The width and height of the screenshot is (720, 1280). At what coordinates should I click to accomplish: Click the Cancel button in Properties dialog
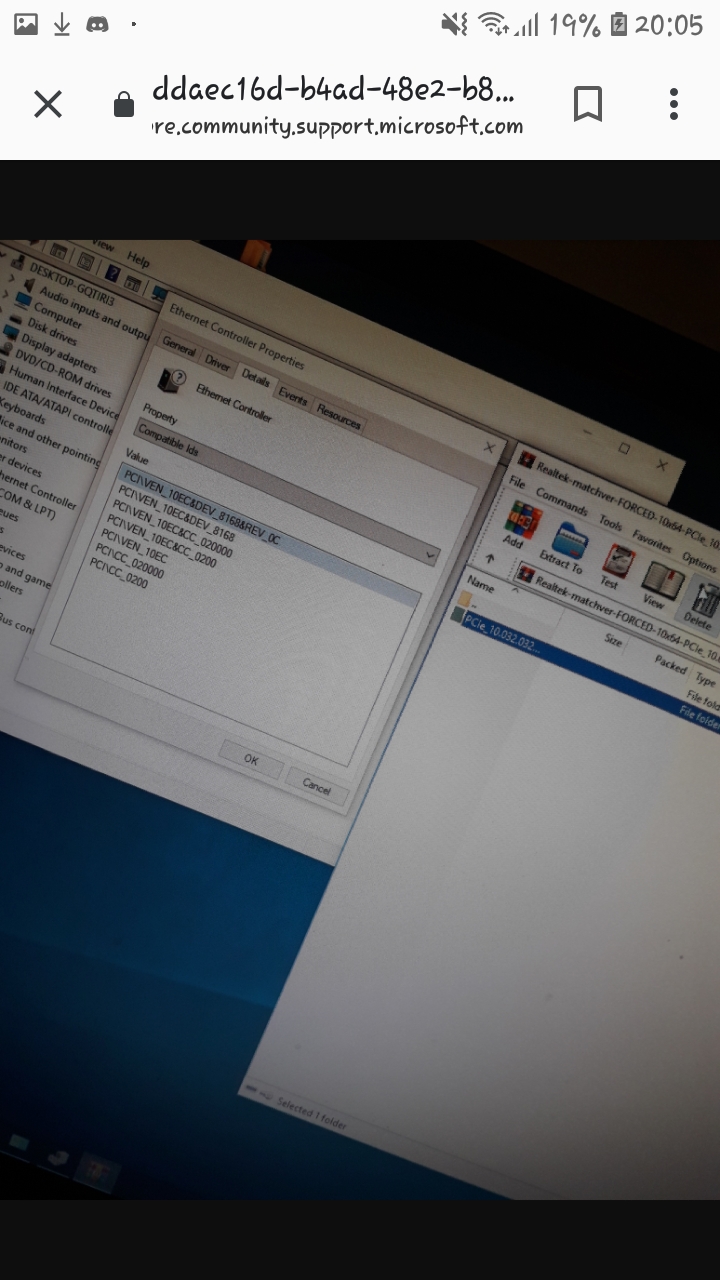[x=317, y=787]
